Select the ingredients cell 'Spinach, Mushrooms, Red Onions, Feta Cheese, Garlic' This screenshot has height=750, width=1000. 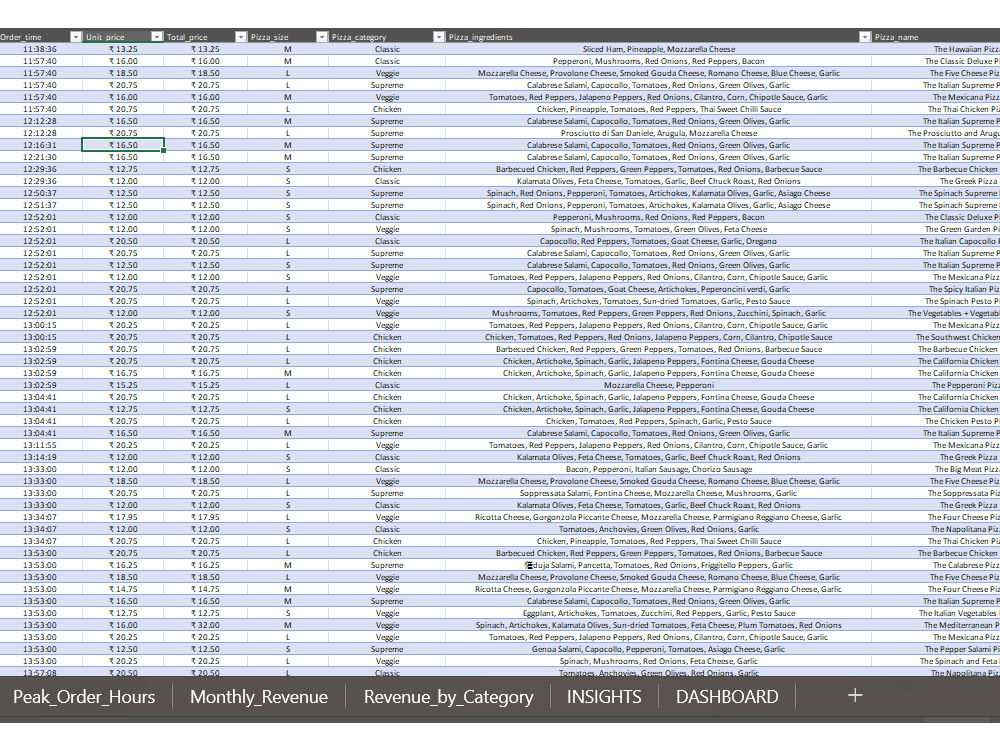[x=658, y=661]
